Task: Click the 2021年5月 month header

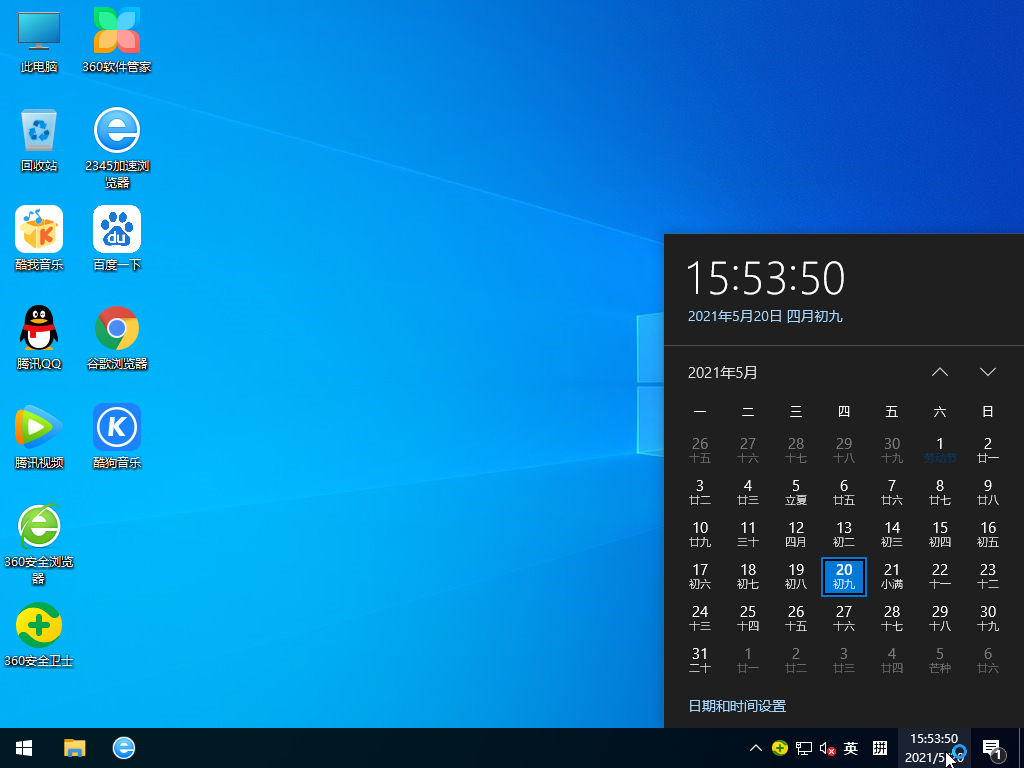Action: [x=722, y=373]
